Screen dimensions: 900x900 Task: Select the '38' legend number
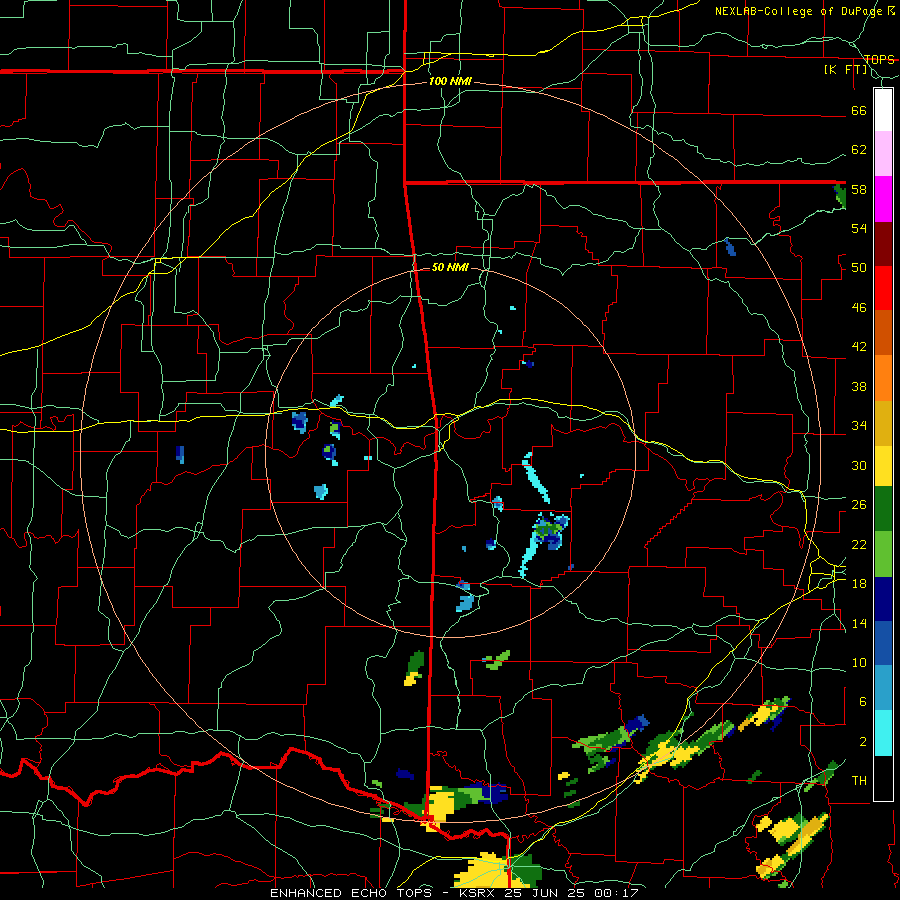(x=859, y=386)
